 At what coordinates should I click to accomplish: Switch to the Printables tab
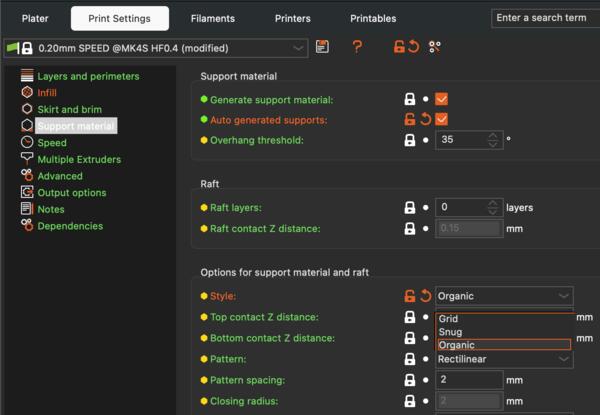(x=373, y=18)
